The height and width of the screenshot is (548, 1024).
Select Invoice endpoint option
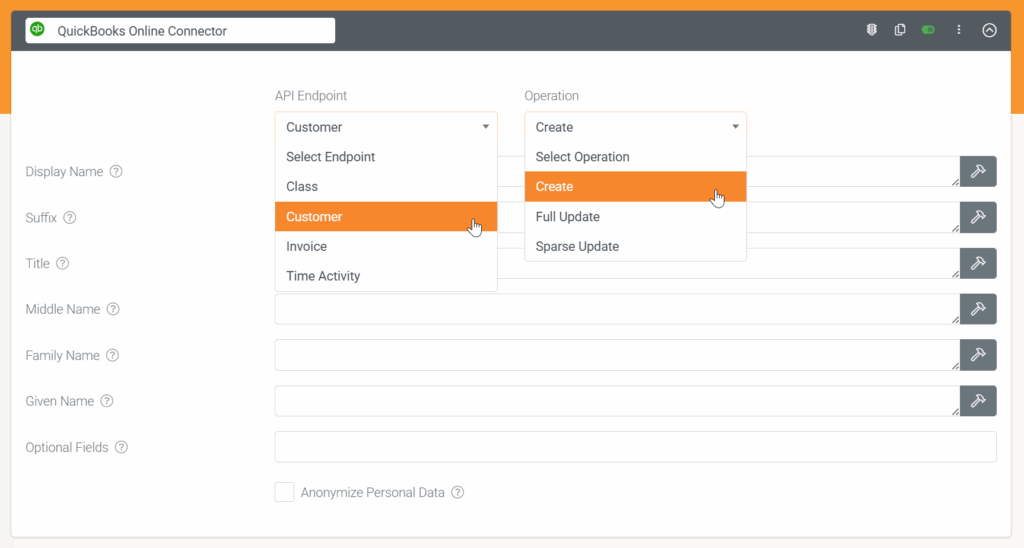tap(386, 246)
